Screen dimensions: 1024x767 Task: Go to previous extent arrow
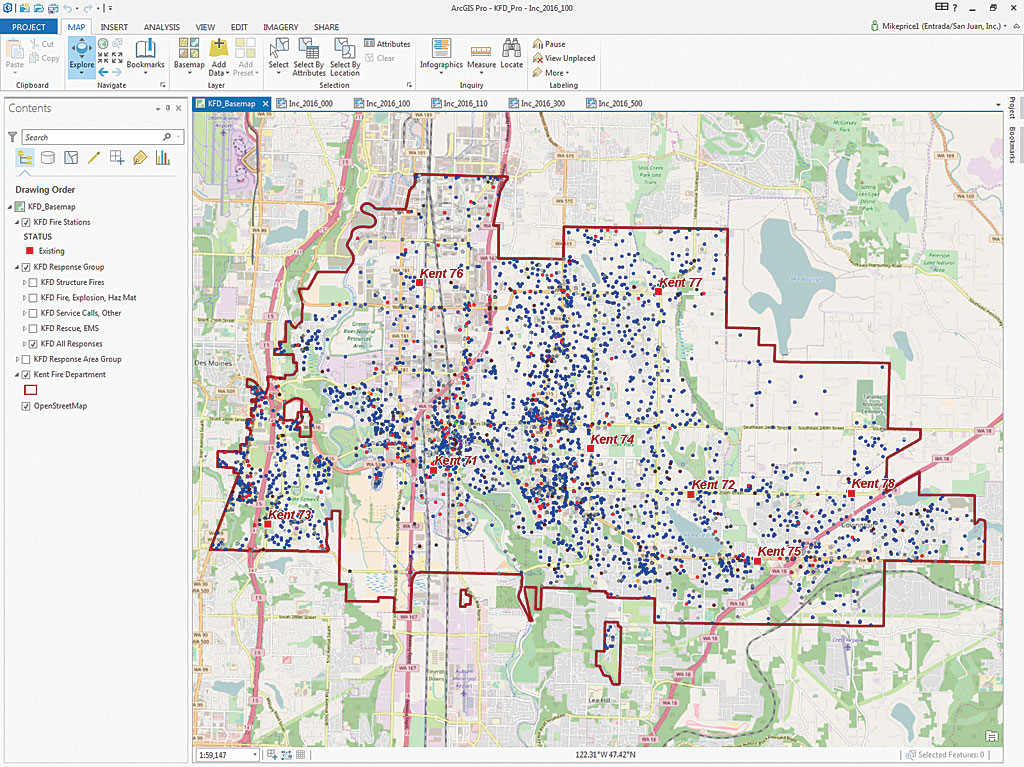click(x=103, y=72)
